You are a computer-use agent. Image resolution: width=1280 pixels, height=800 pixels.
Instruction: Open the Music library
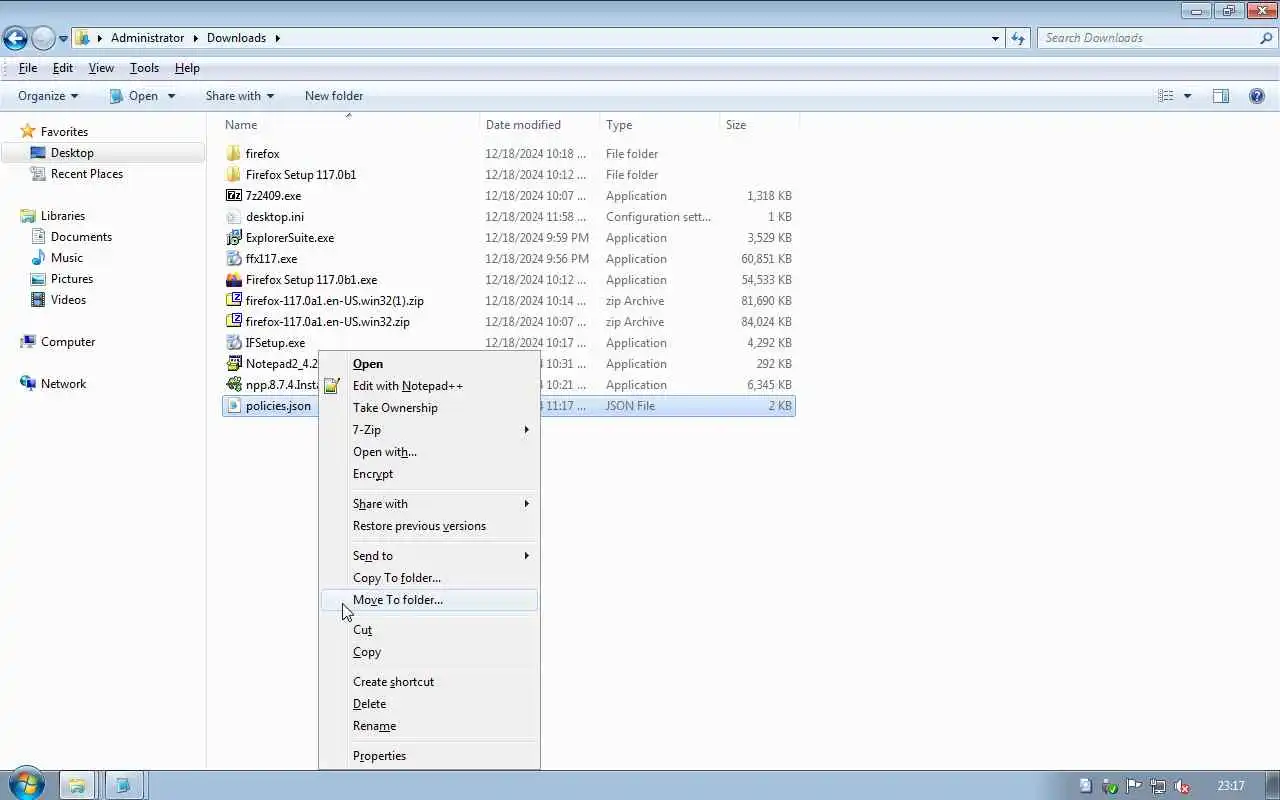(67, 258)
